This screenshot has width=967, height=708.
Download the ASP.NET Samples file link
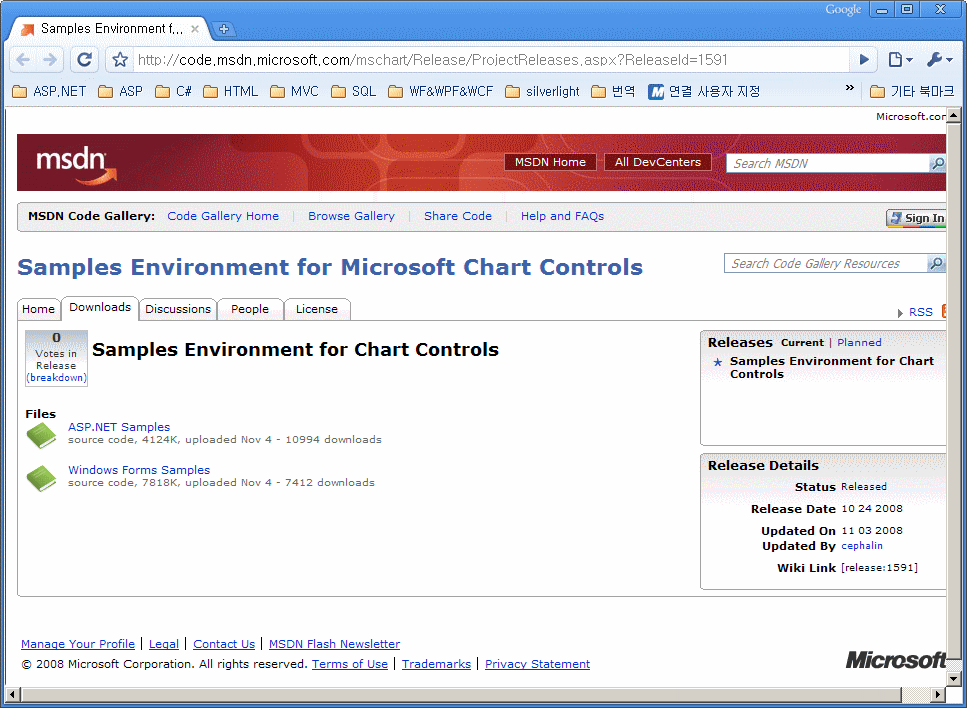[119, 427]
